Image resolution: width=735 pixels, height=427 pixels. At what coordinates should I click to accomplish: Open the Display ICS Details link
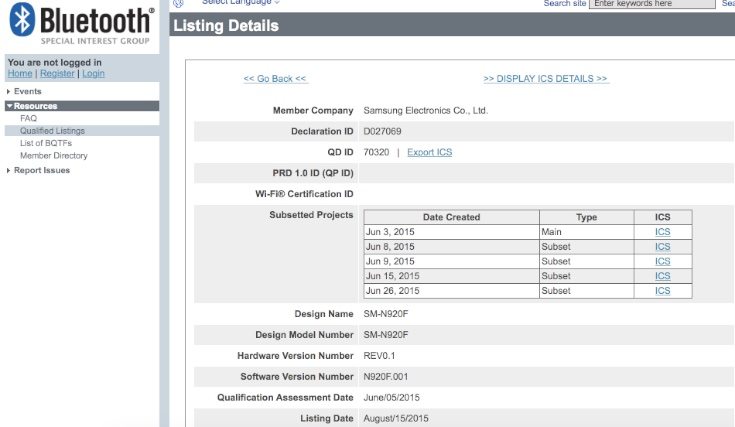click(x=546, y=79)
